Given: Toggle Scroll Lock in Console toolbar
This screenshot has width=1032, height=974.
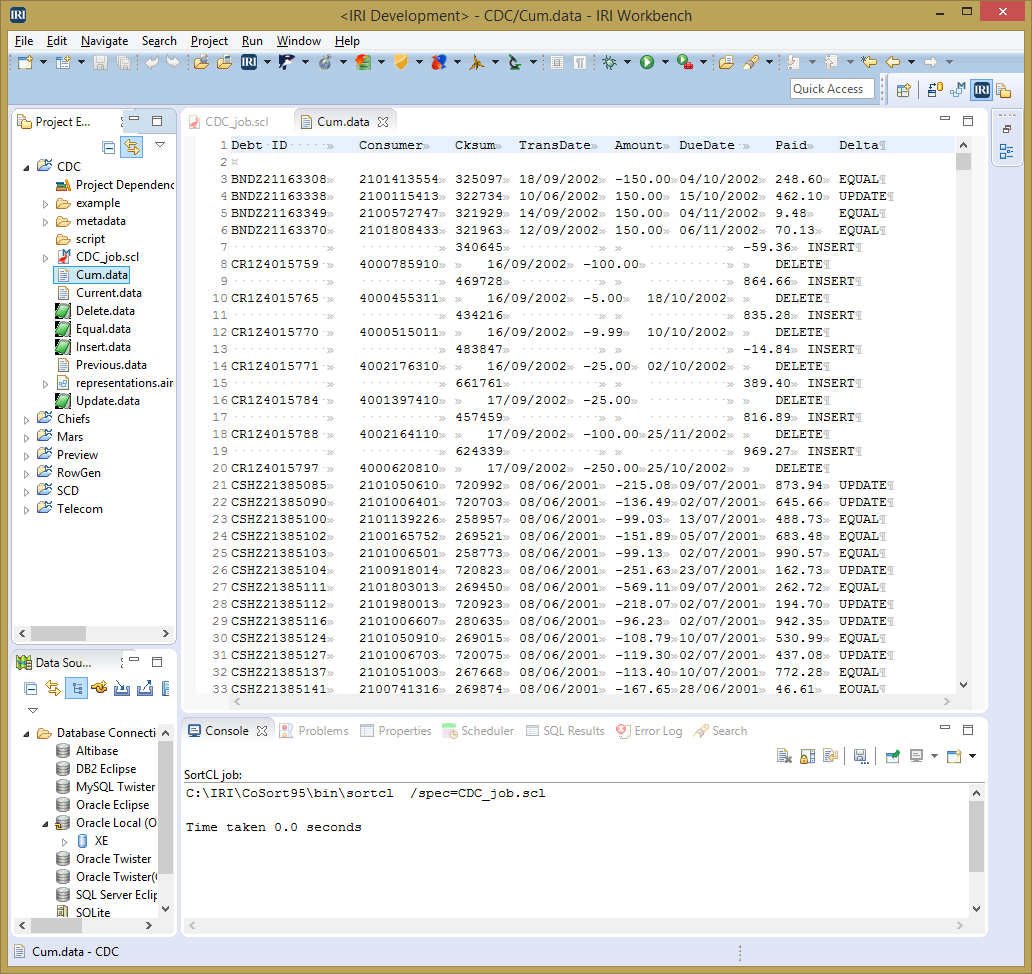Looking at the screenshot, I should tap(808, 757).
